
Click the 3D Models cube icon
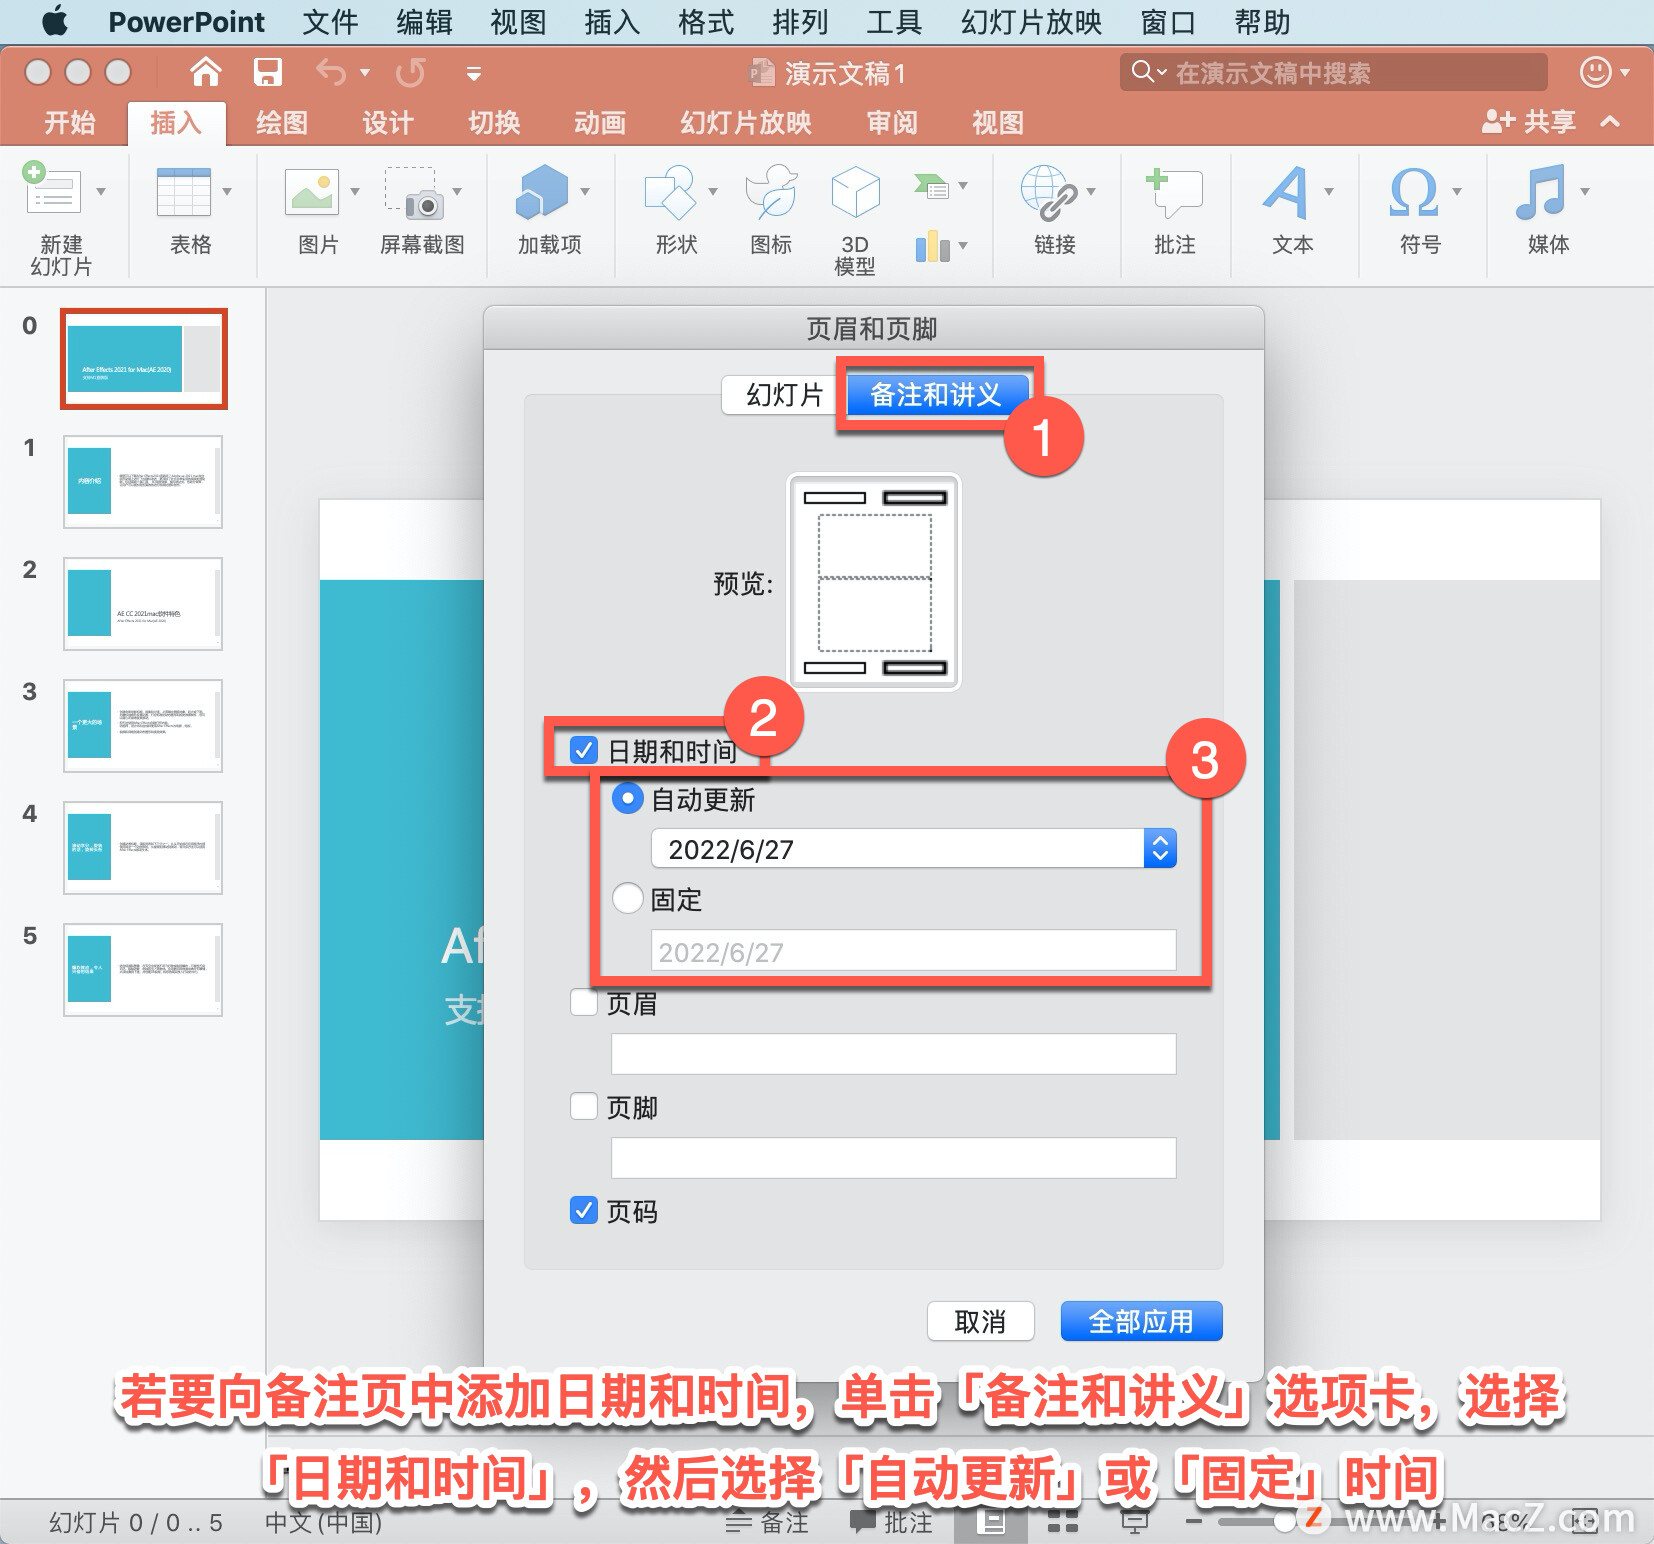(855, 191)
